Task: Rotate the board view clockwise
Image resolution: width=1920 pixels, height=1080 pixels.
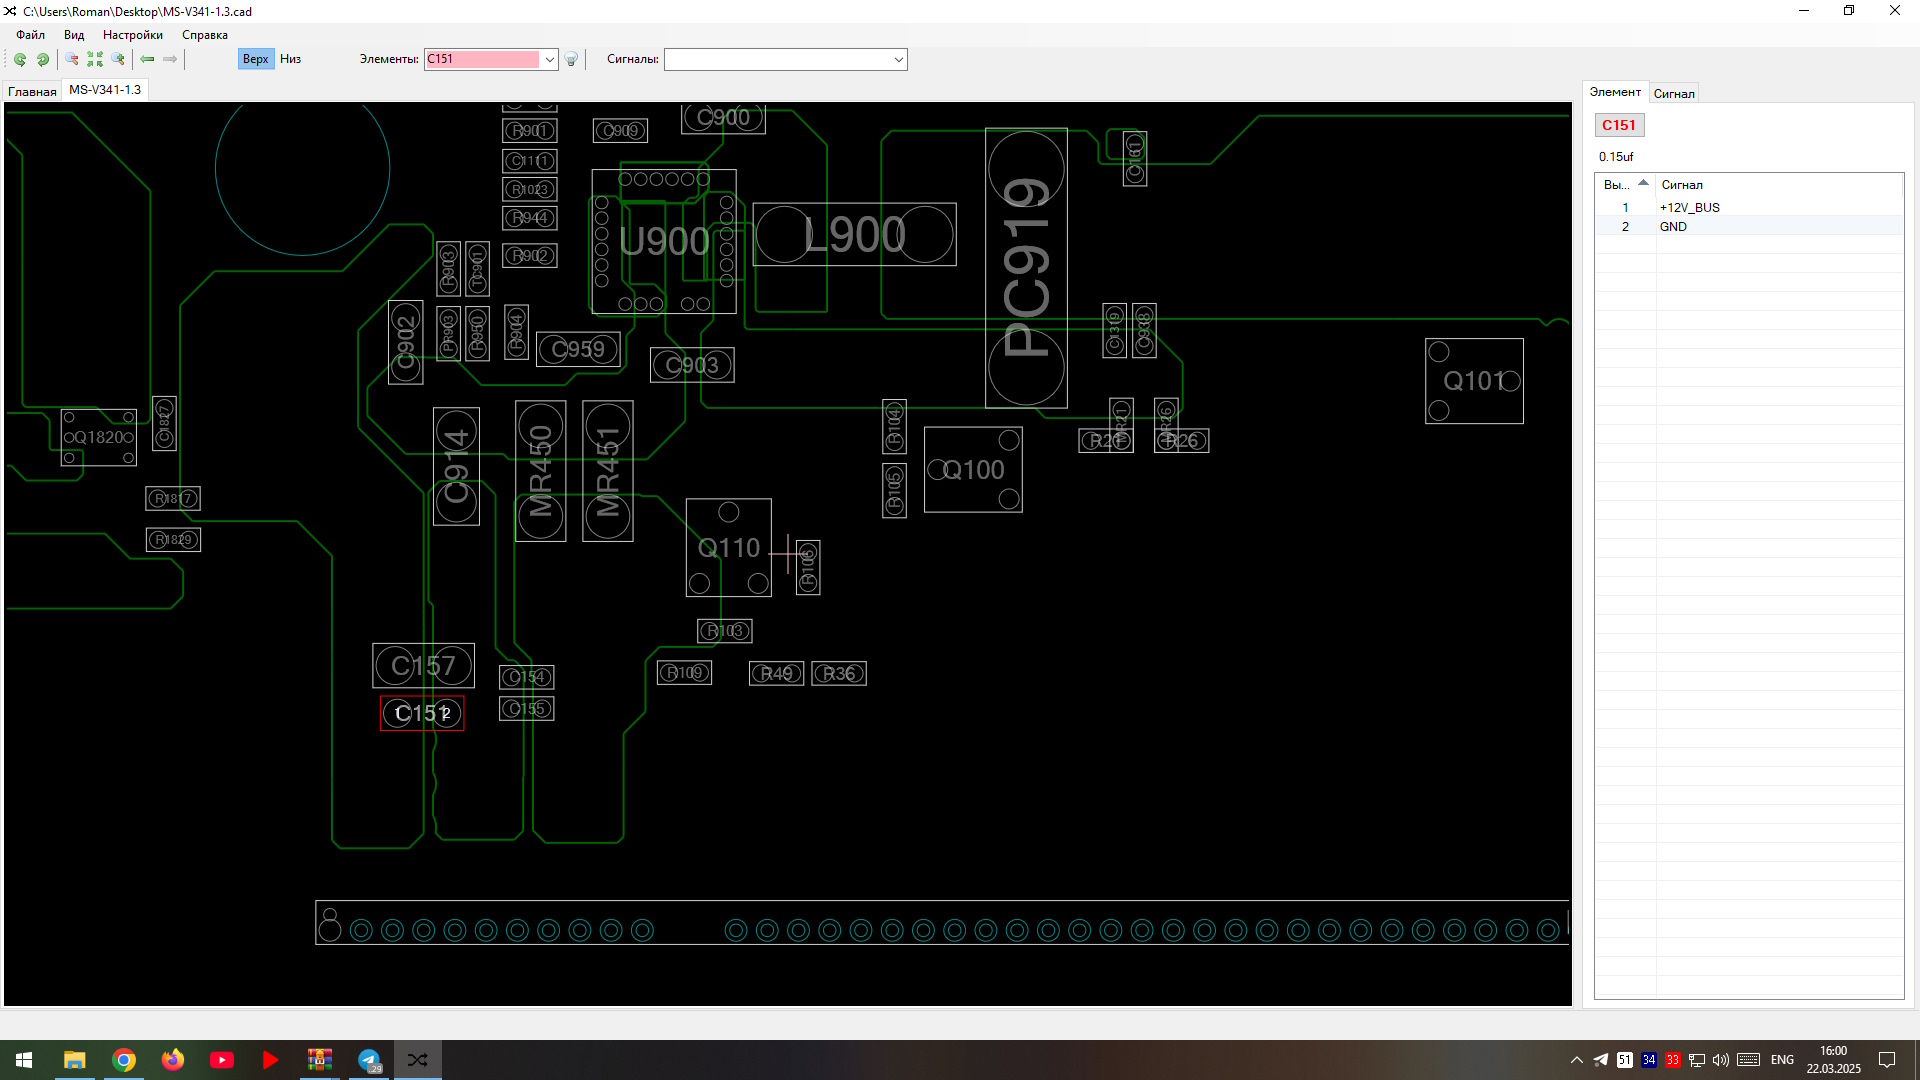Action: coord(43,60)
